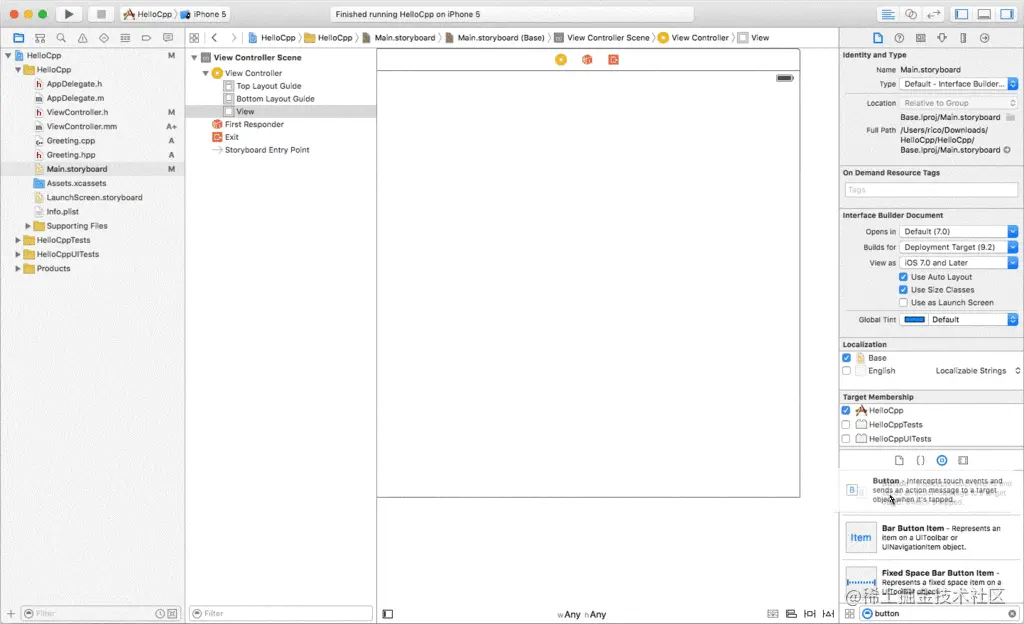
Task: Select the View Controller dock icon on canvas
Action: [x=561, y=59]
